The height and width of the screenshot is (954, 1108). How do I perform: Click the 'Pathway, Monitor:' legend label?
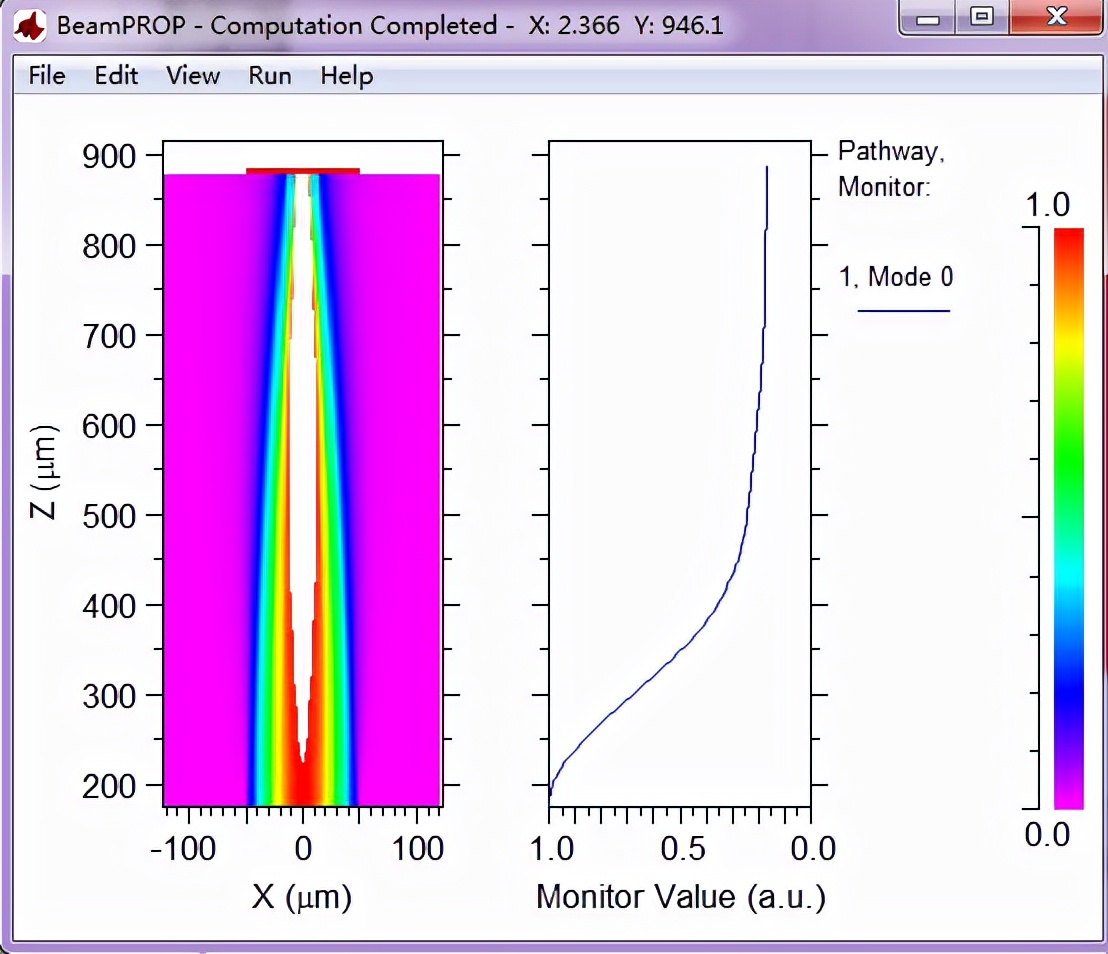coord(890,169)
